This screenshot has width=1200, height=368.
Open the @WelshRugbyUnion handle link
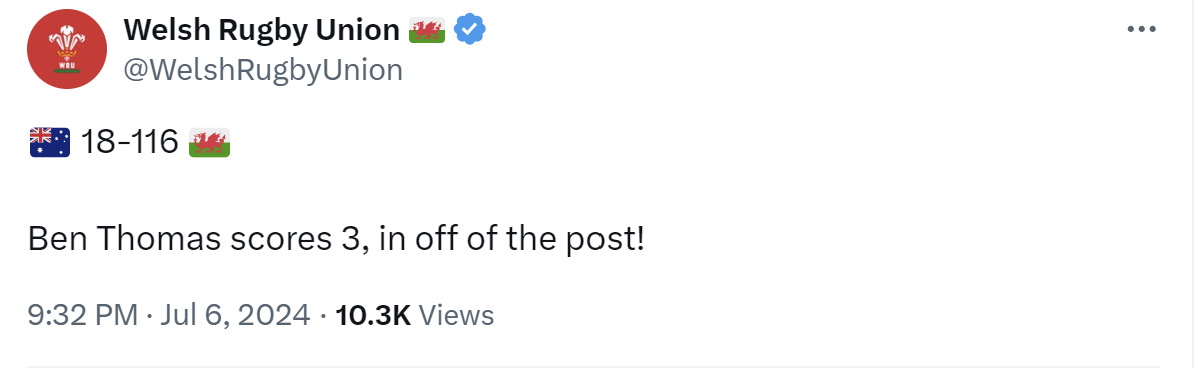263,69
